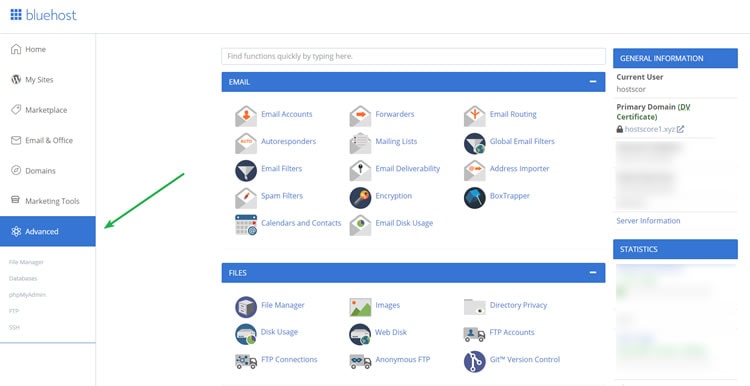The image size is (750, 386).
Task: Click FTP sidebar sublink
Action: (14, 311)
